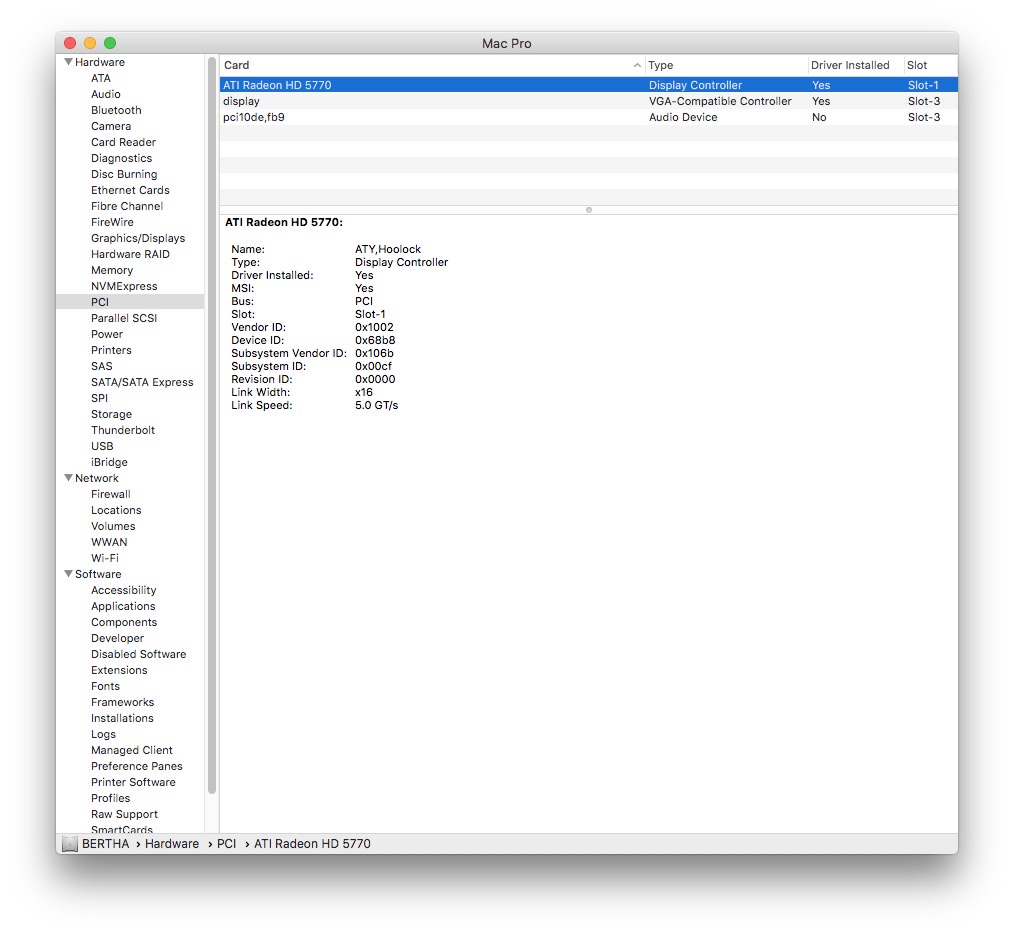Select FireWire in the sidebar
Viewport: 1014px width, 934px height.
(x=112, y=222)
